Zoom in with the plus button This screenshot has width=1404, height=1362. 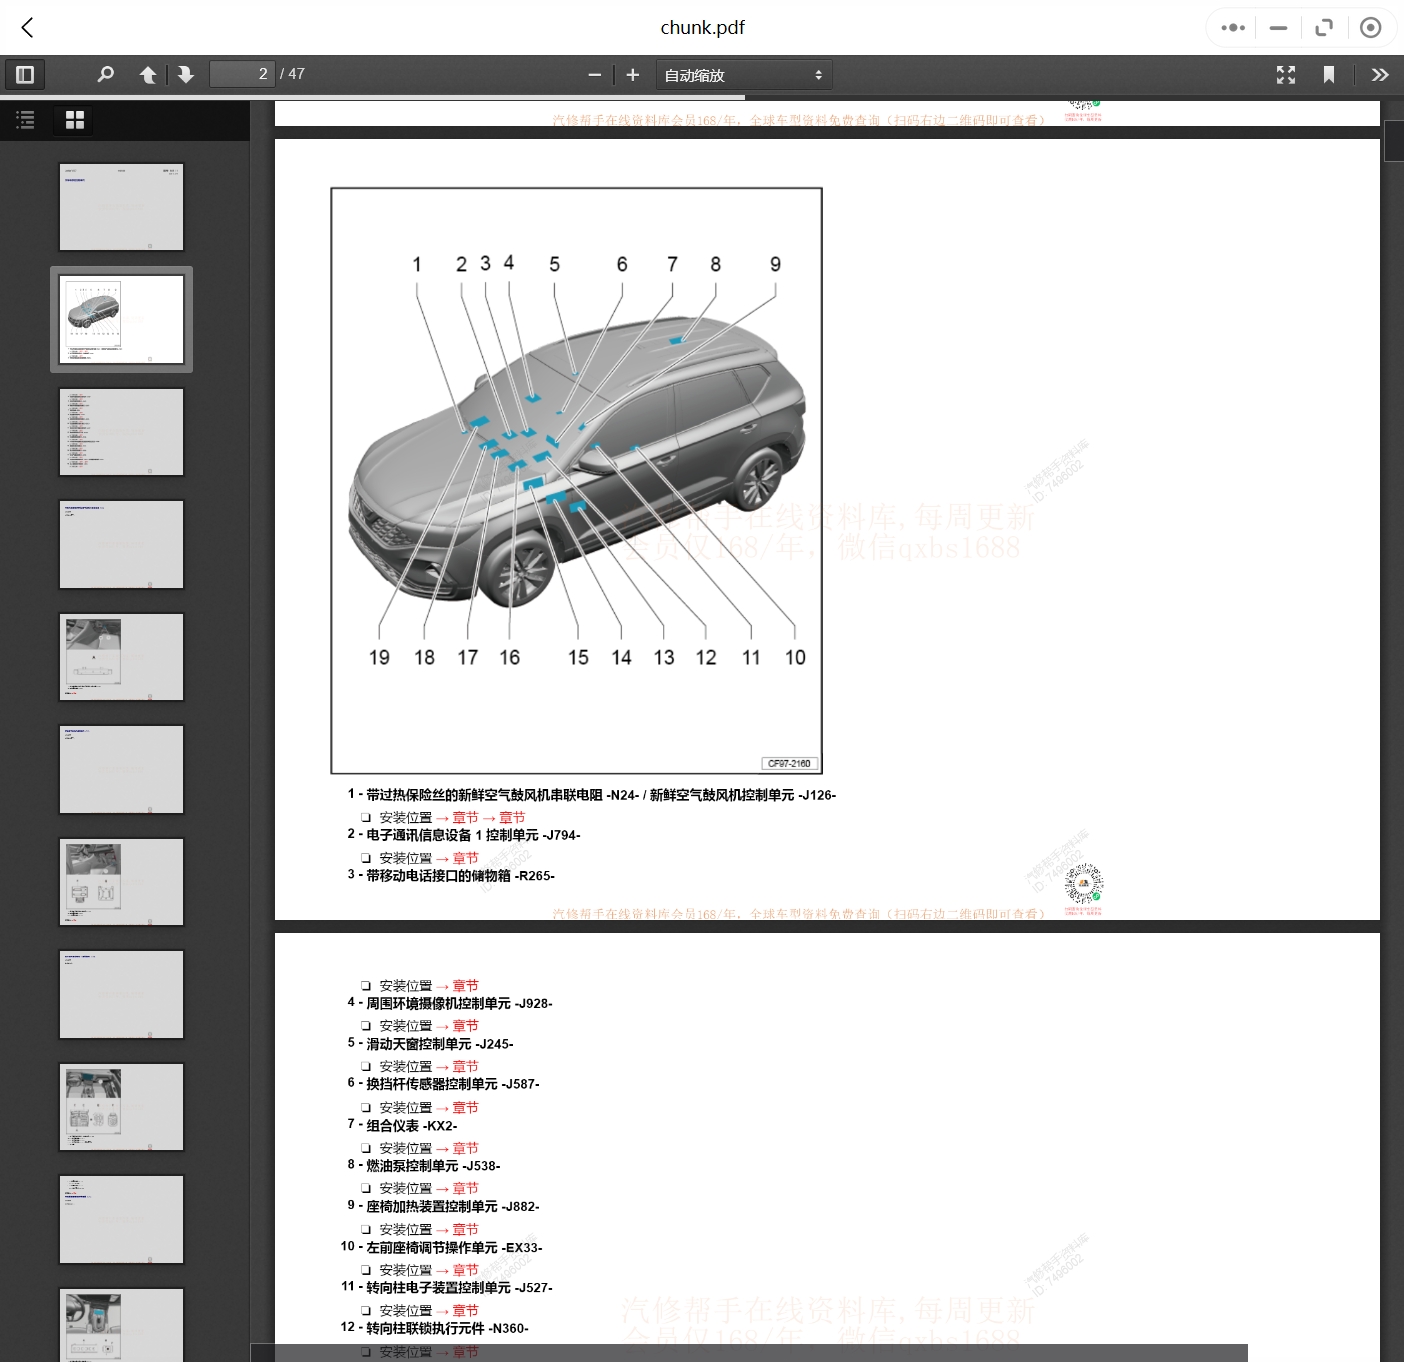[x=632, y=75]
